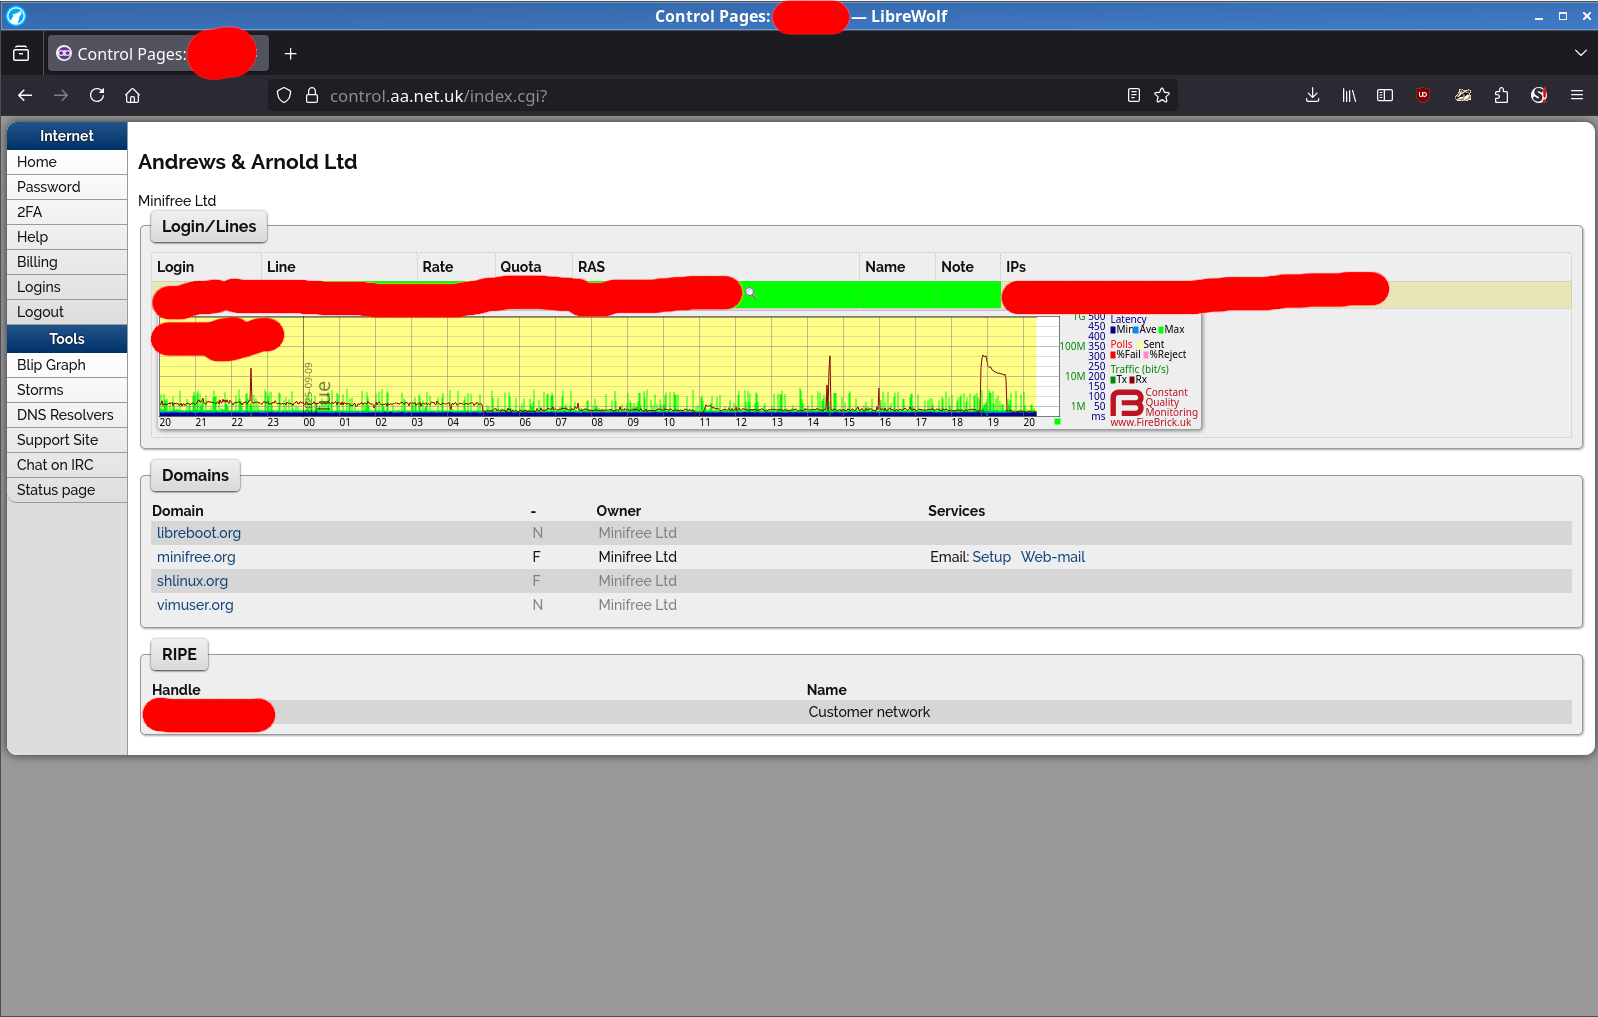Open the extensions puzzle icon
The height and width of the screenshot is (1017, 1598).
point(1501,96)
